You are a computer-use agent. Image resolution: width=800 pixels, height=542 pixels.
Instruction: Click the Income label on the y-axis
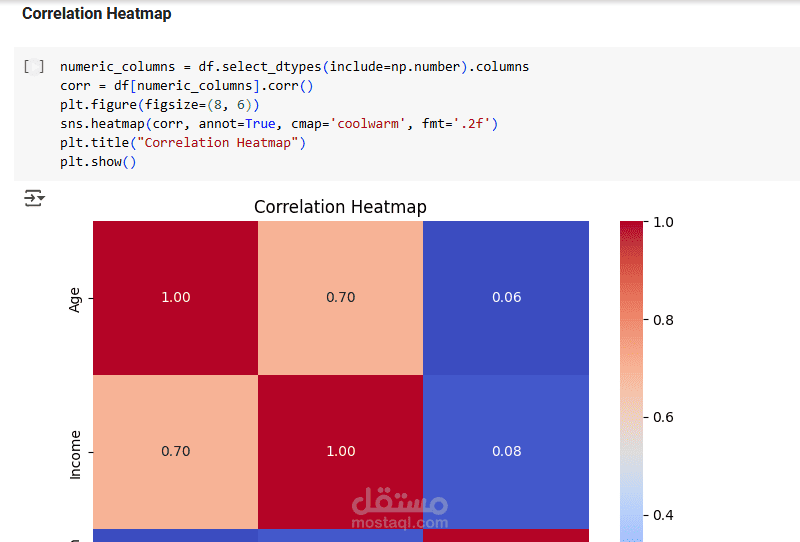(x=74, y=455)
